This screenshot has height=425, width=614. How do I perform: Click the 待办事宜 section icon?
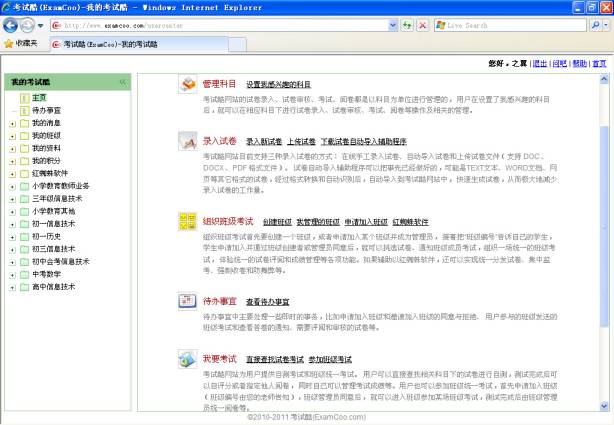187,301
